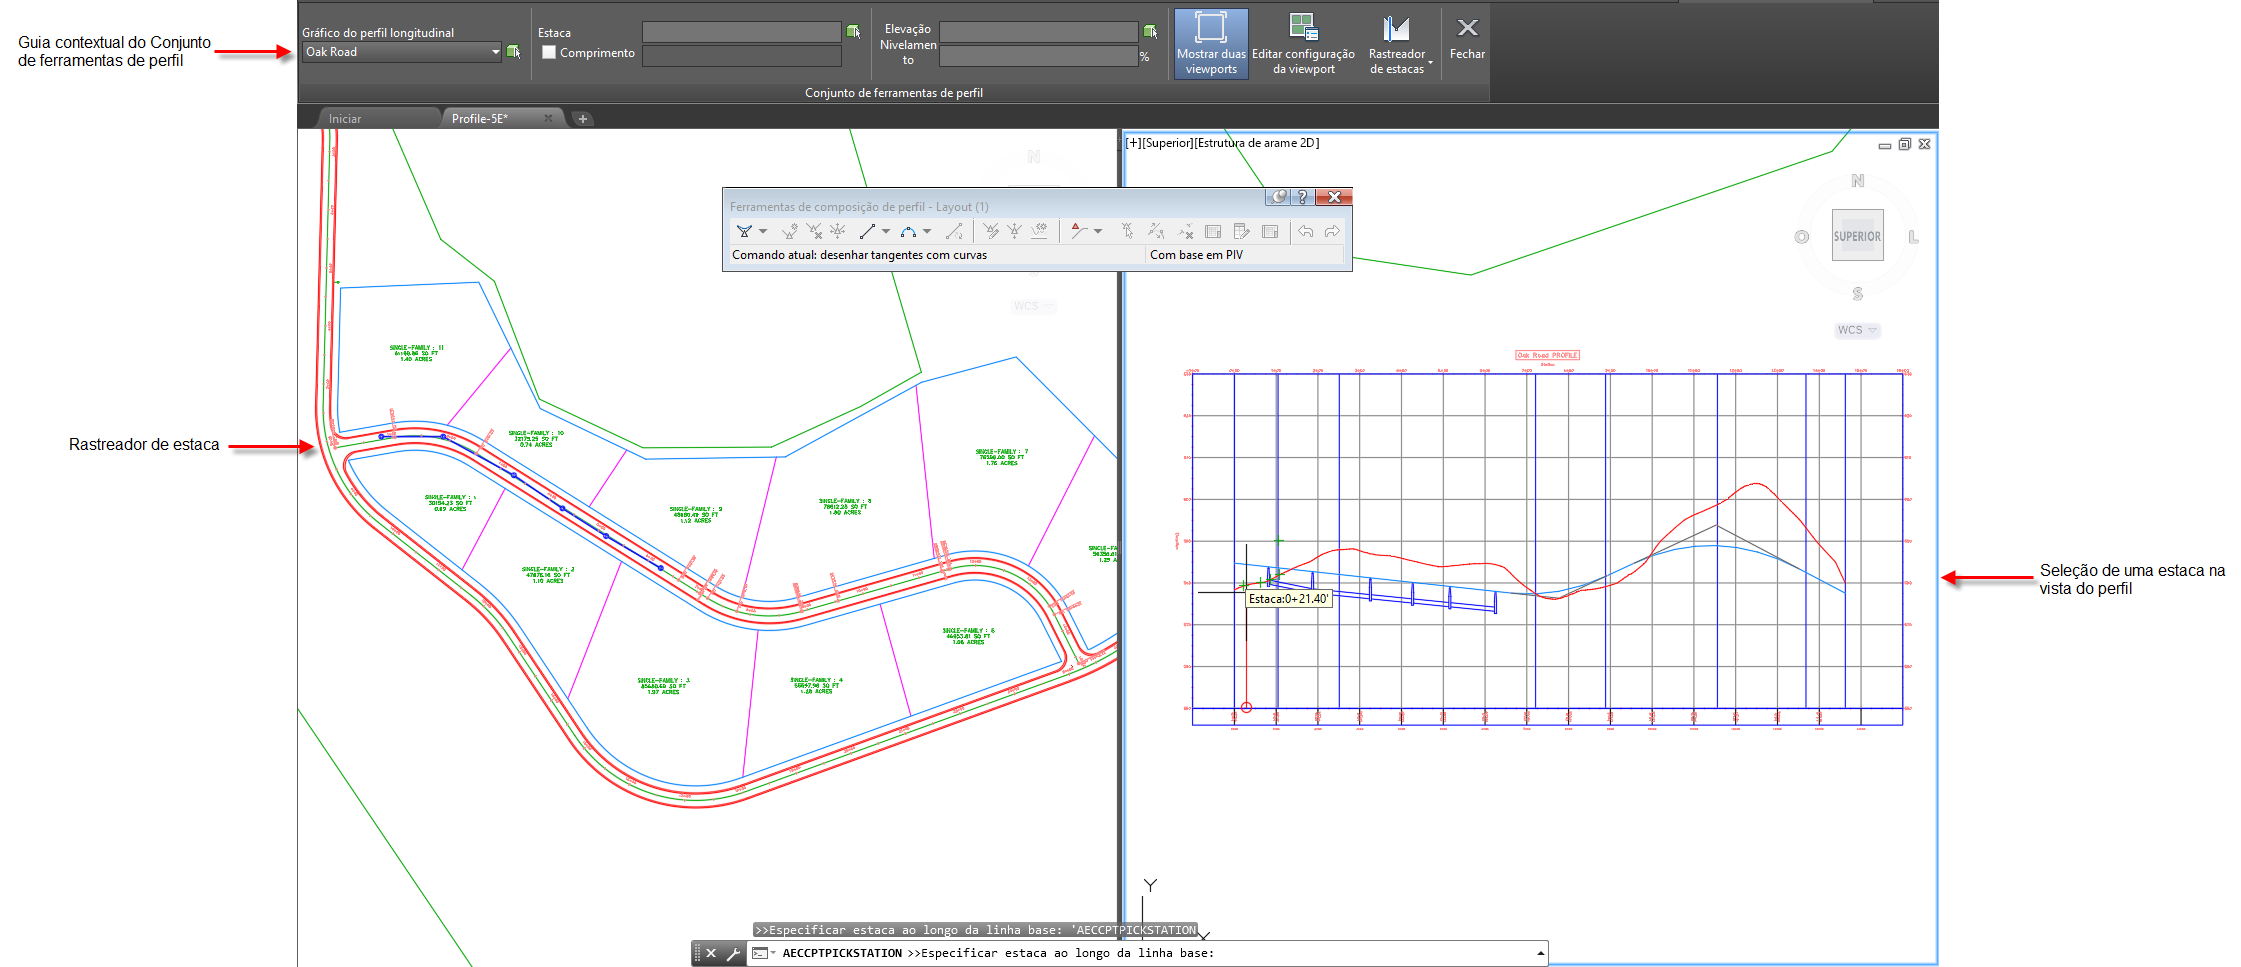Add a new drawing tab

(583, 119)
